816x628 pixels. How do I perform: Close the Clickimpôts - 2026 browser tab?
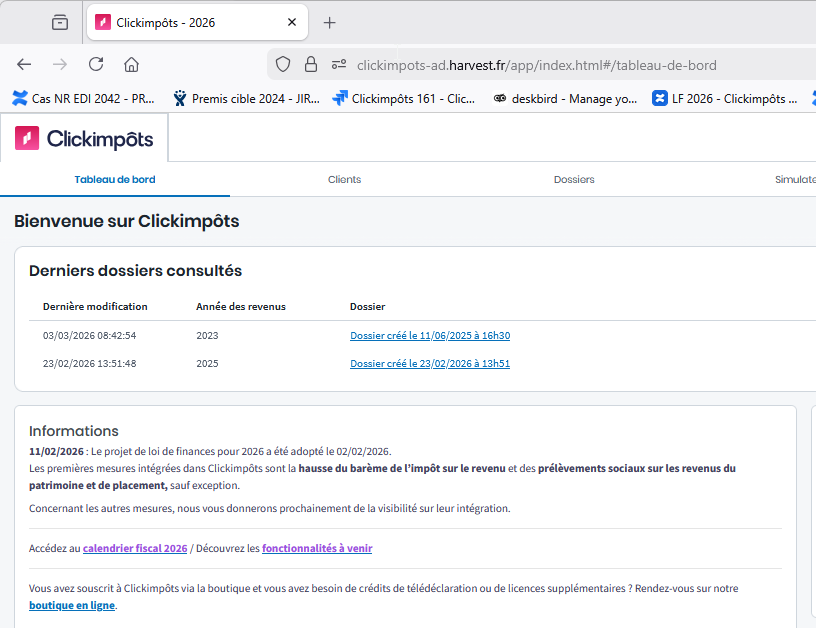tap(292, 22)
